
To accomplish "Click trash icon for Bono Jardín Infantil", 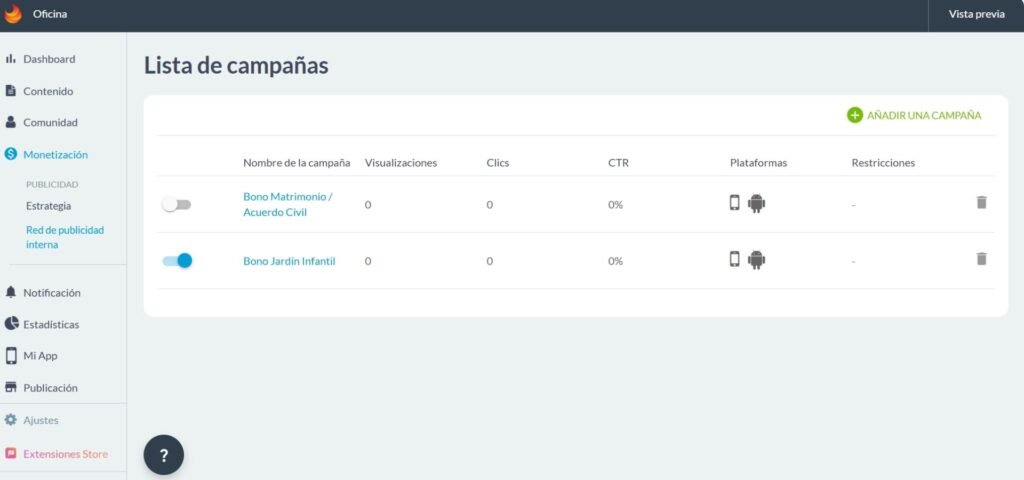I will (981, 259).
